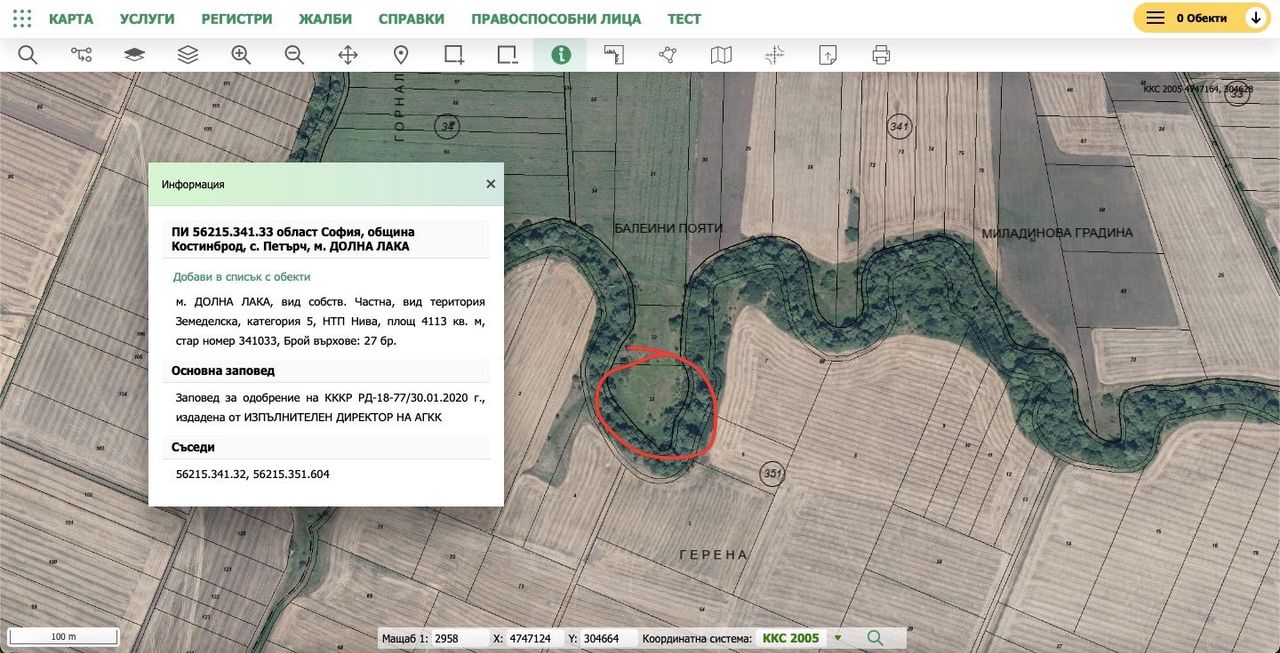Expand objects list with down arrow
Viewport: 1280px width, 653px height.
(x=1255, y=18)
